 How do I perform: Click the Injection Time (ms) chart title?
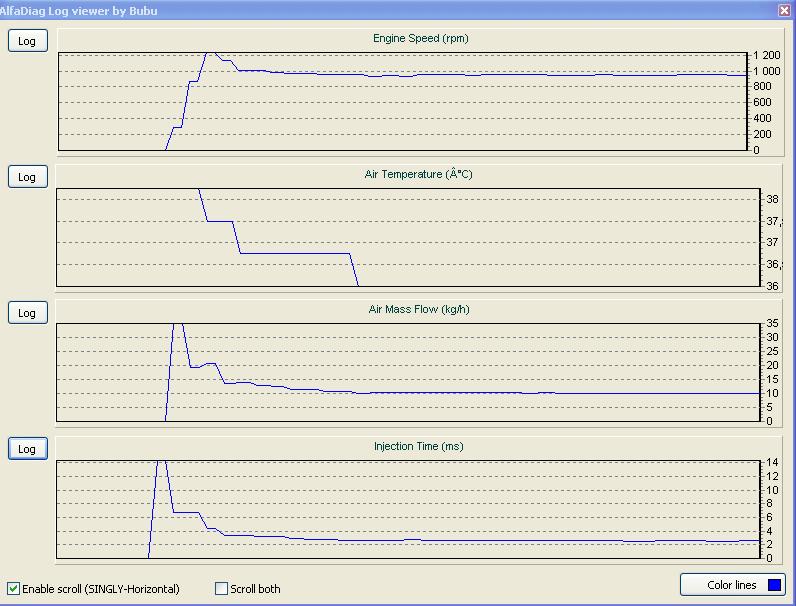tap(419, 446)
